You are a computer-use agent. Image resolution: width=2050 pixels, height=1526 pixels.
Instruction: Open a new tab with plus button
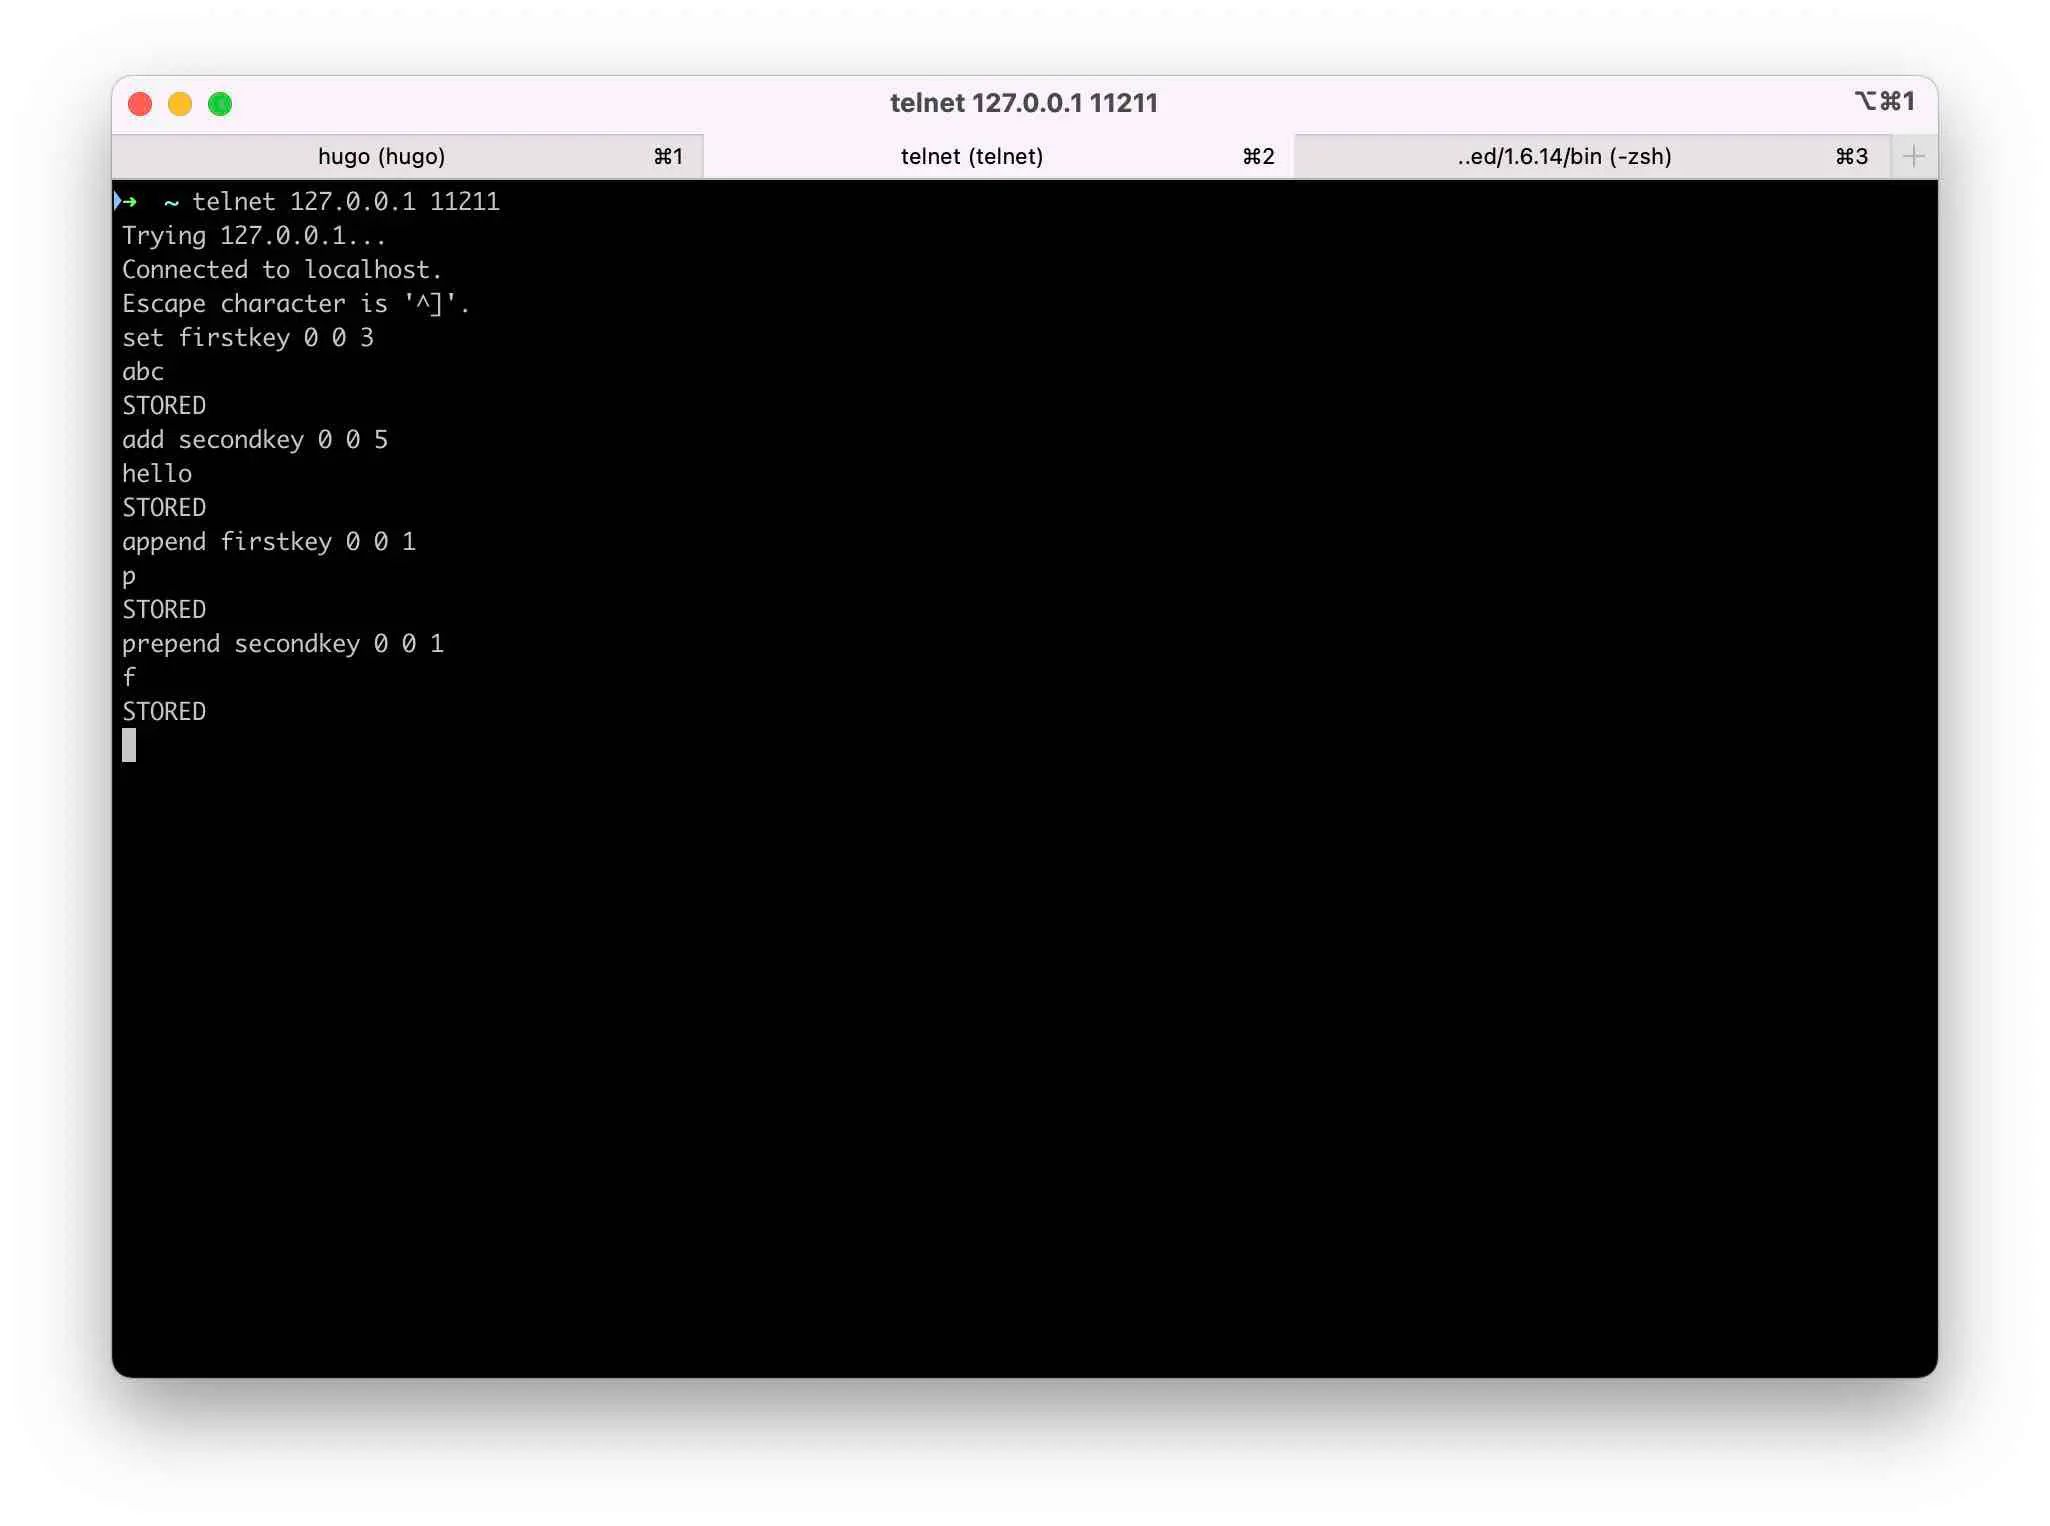click(x=1913, y=156)
